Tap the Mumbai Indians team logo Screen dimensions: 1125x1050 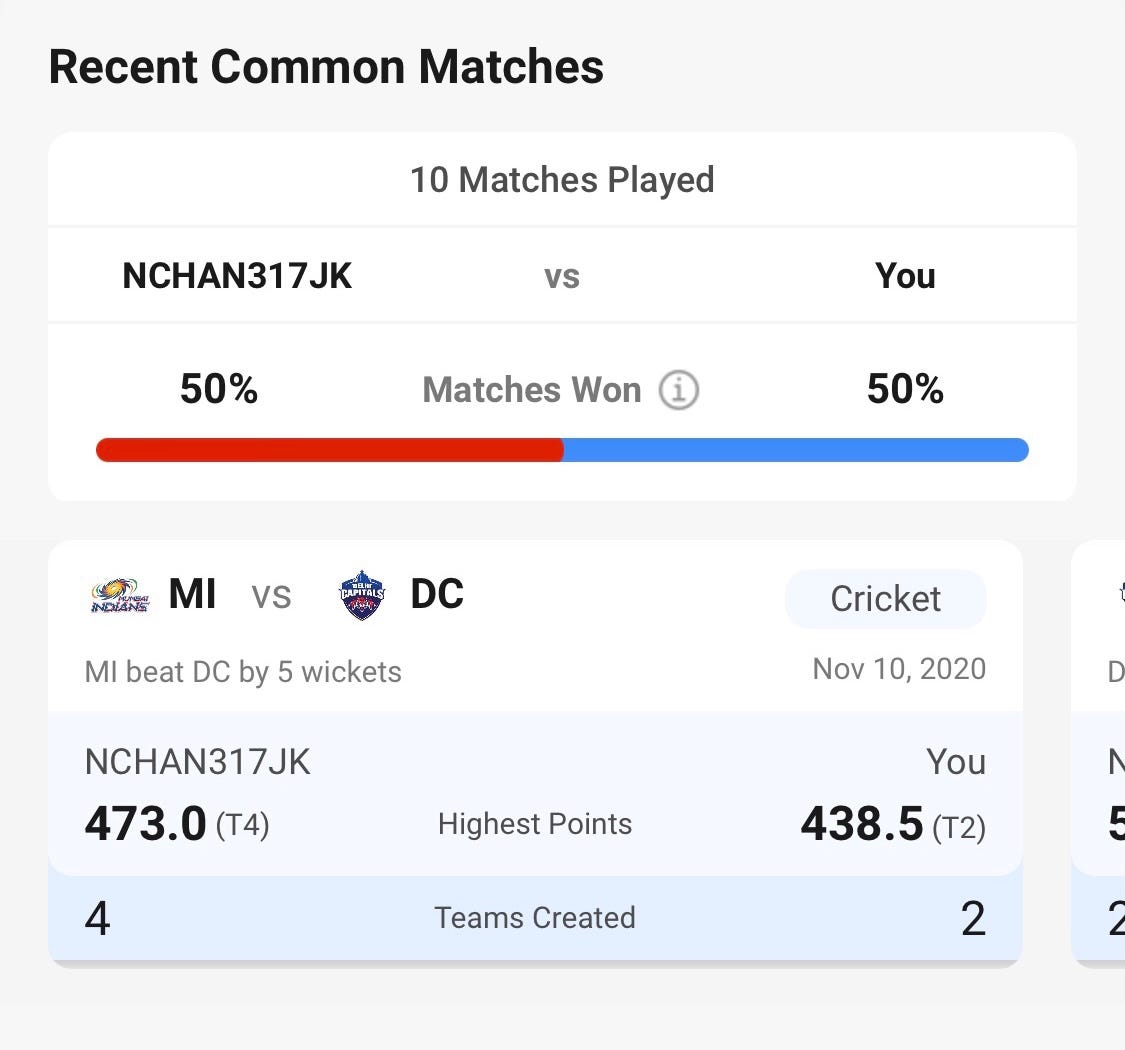tap(120, 595)
